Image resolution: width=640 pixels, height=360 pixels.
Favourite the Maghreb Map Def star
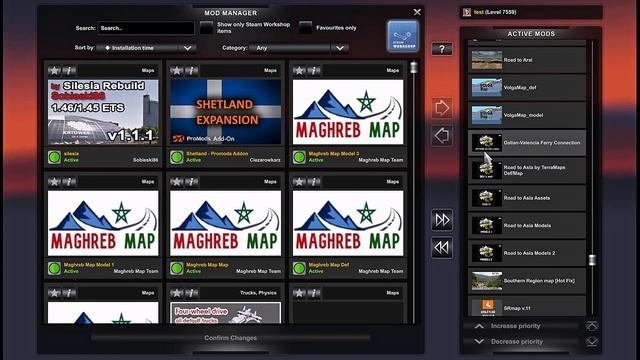pos(299,182)
